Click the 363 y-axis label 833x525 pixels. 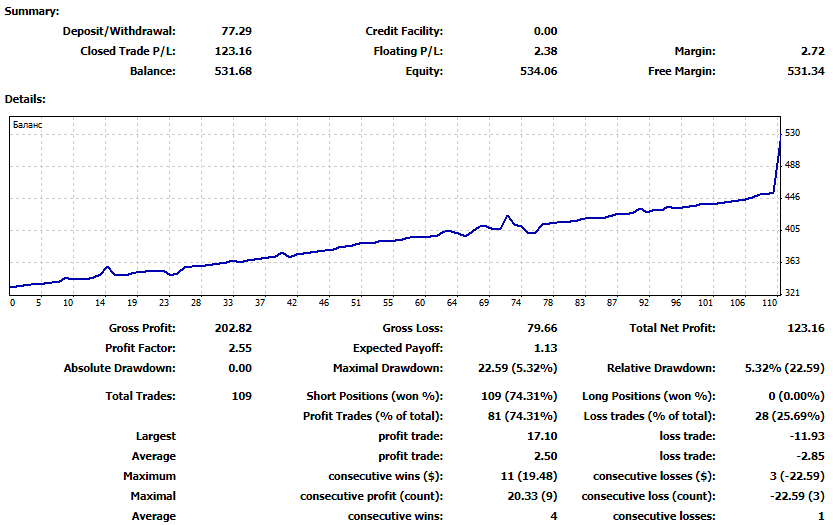point(792,261)
